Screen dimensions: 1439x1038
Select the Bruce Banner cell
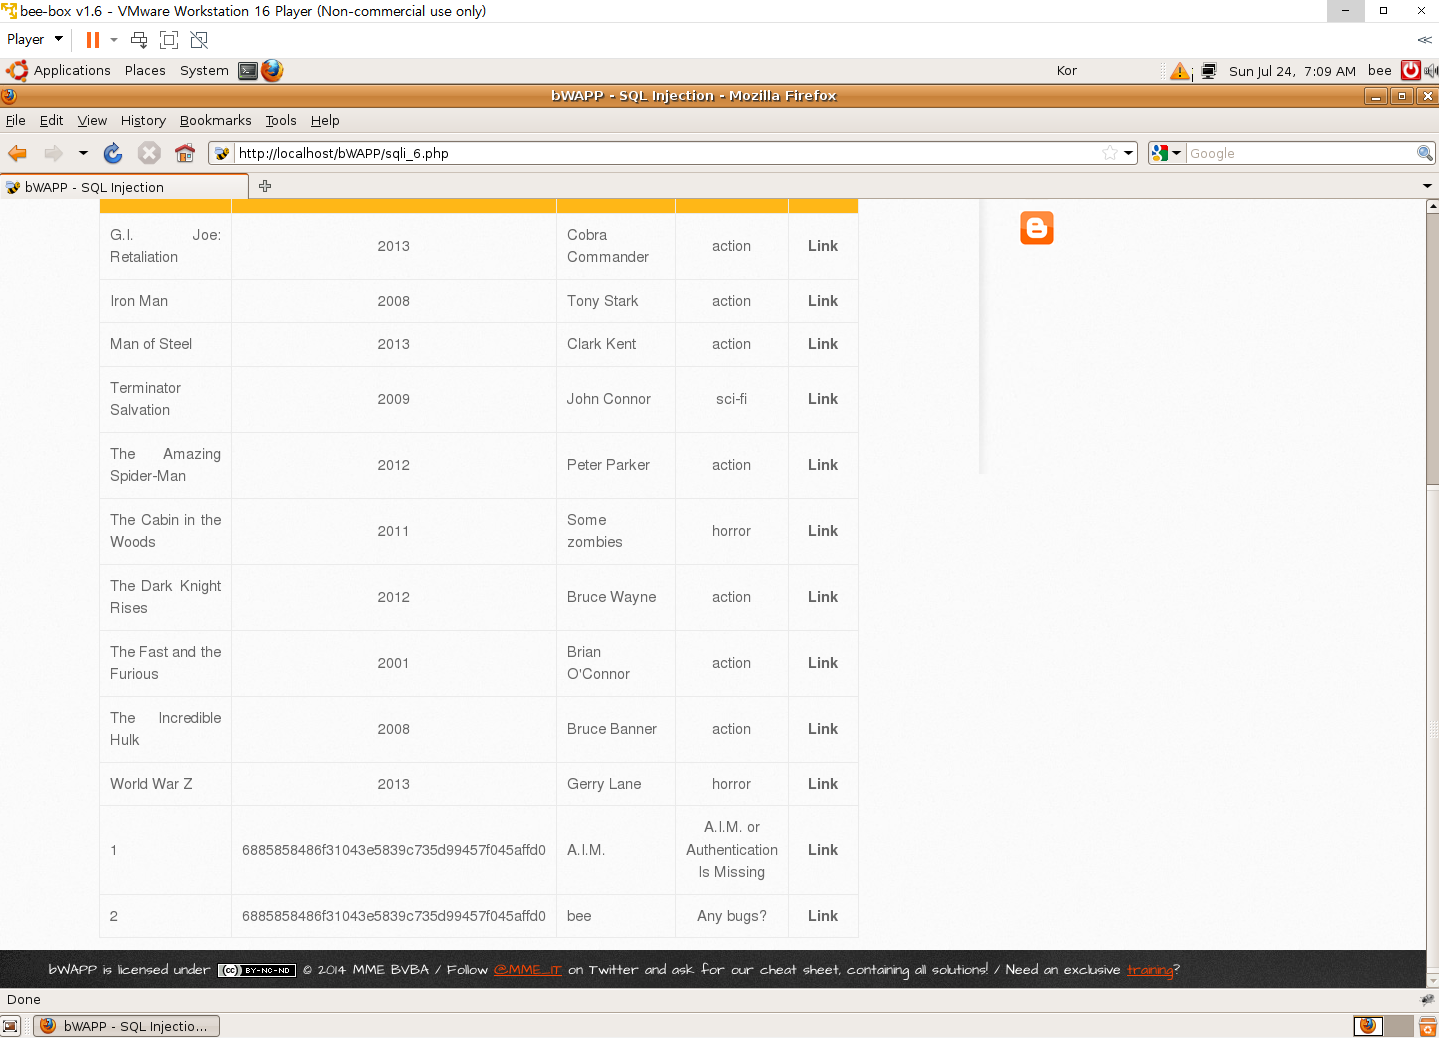(x=616, y=729)
